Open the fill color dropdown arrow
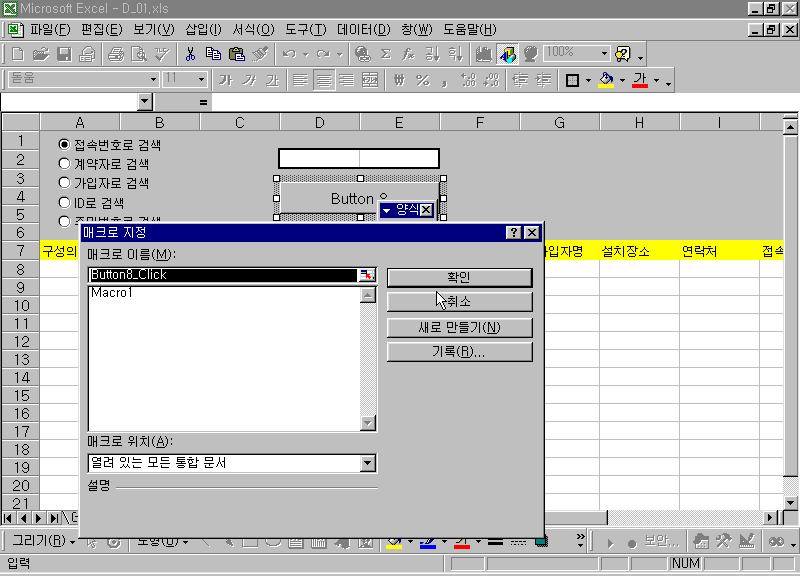The width and height of the screenshot is (800, 576). [622, 81]
